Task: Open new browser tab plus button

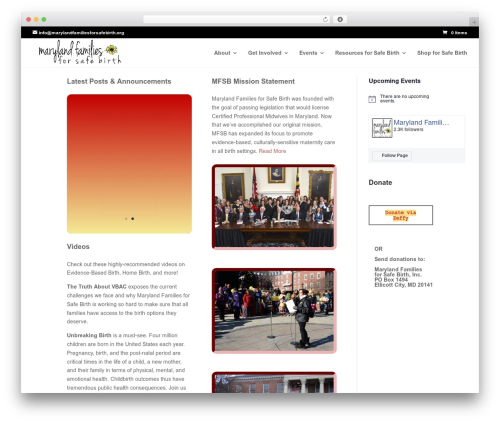Action: [474, 22]
